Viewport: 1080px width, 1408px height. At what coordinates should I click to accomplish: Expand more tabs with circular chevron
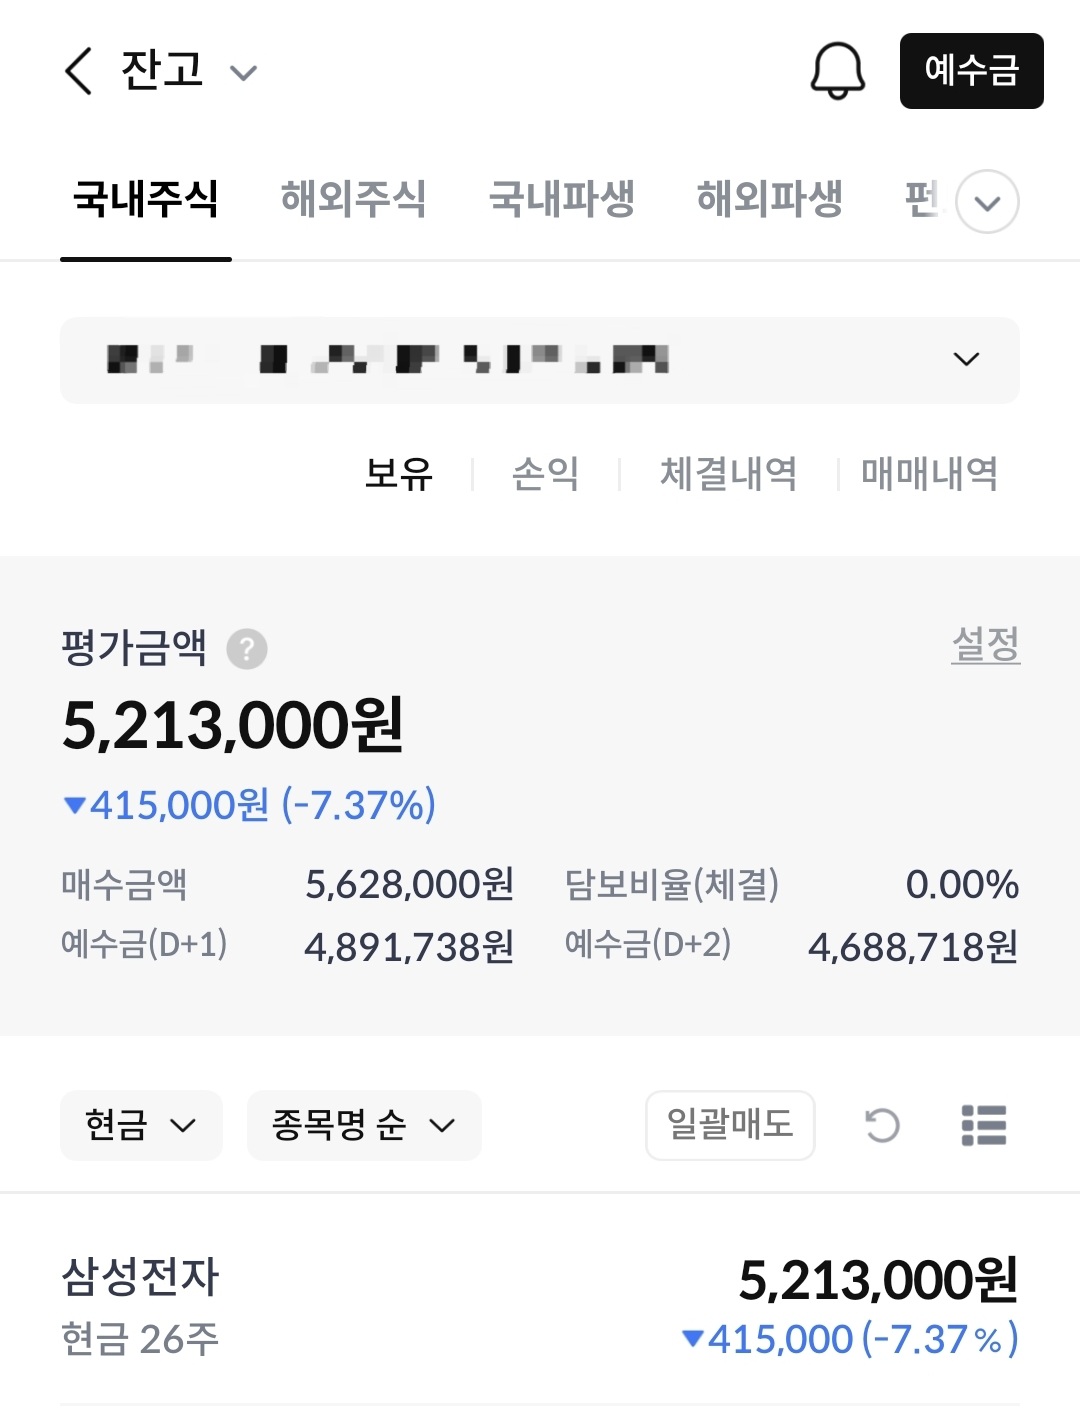(x=987, y=202)
